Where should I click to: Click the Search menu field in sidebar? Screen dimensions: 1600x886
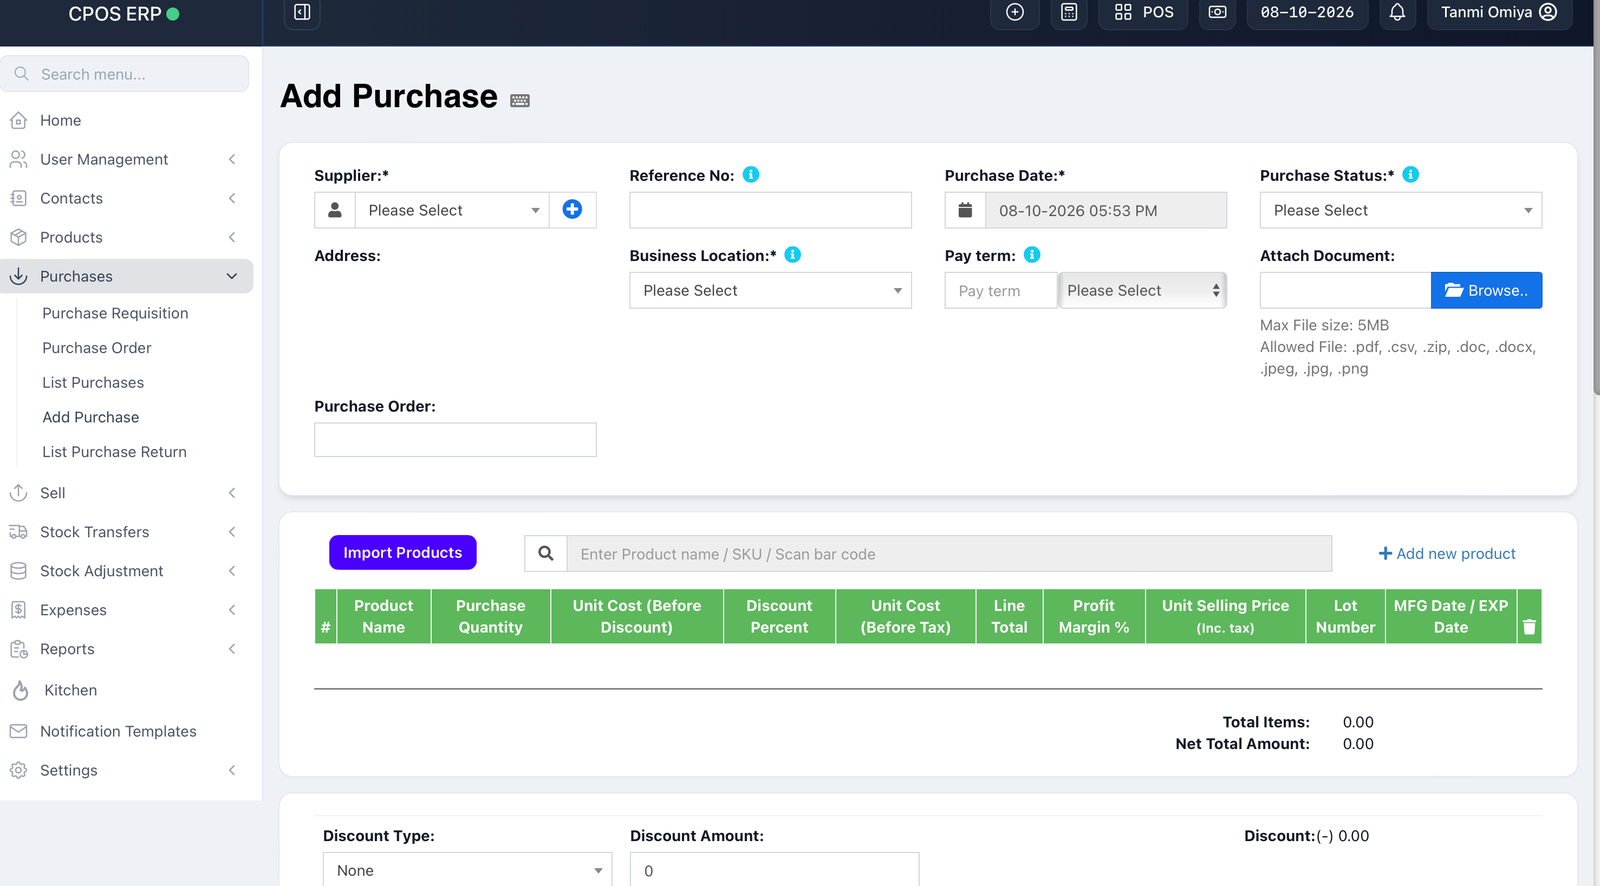(125, 74)
